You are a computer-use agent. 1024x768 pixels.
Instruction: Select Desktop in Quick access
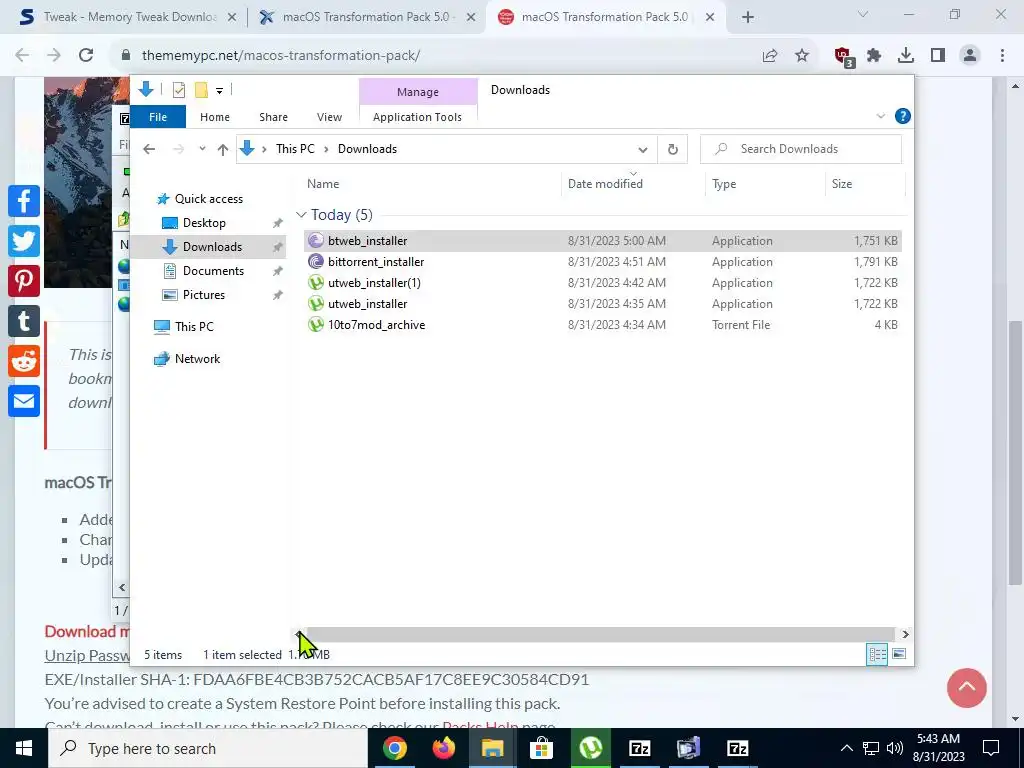pos(204,223)
